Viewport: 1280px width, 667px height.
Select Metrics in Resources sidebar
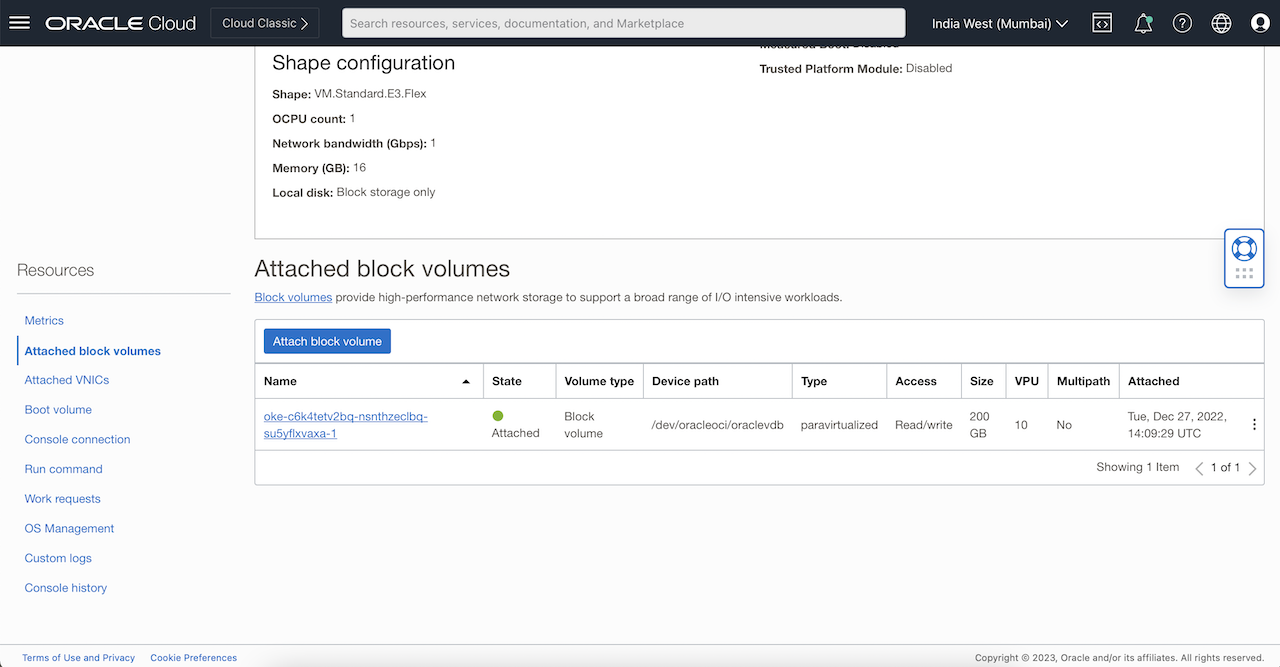tap(44, 321)
